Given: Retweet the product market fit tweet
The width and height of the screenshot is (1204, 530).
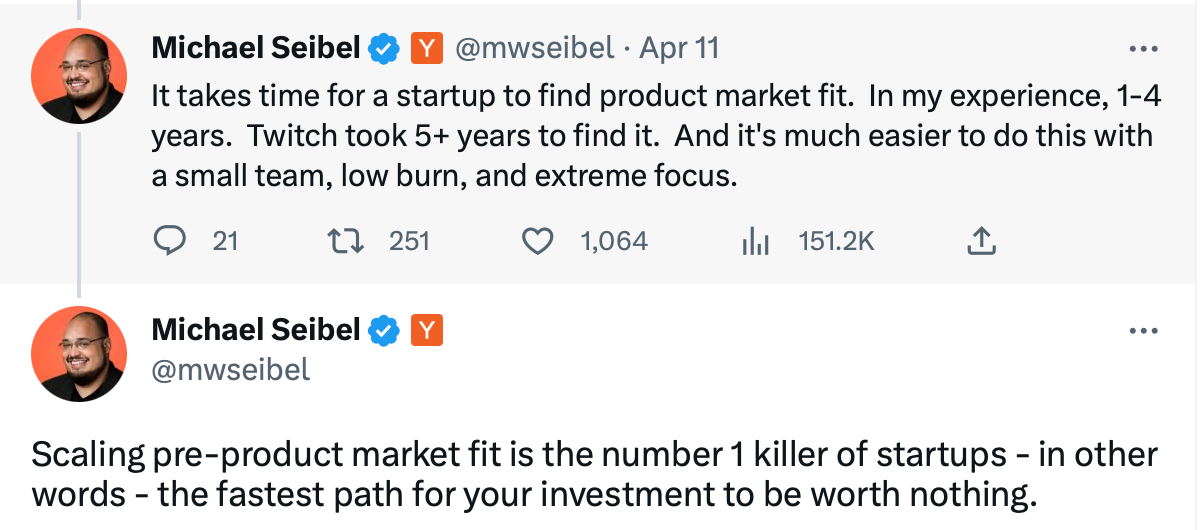Looking at the screenshot, I should pos(345,241).
